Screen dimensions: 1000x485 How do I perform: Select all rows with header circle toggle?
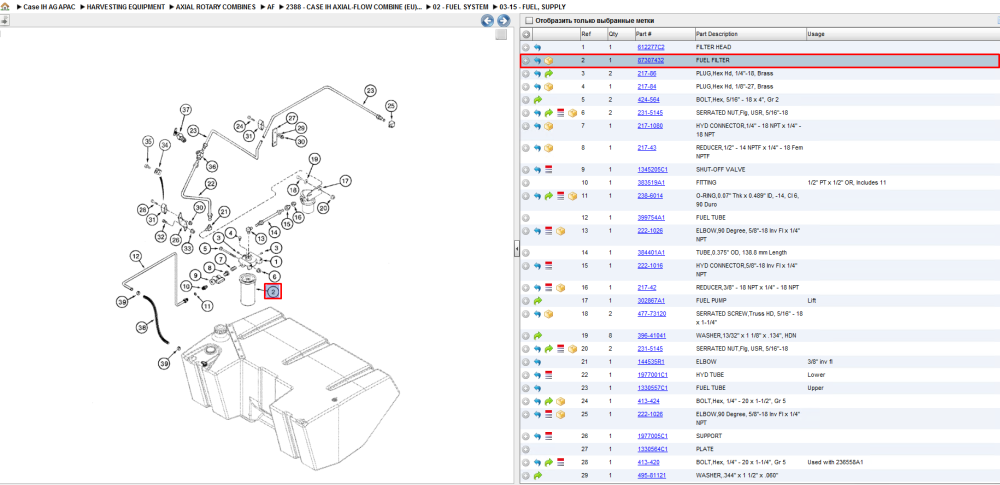[526, 34]
